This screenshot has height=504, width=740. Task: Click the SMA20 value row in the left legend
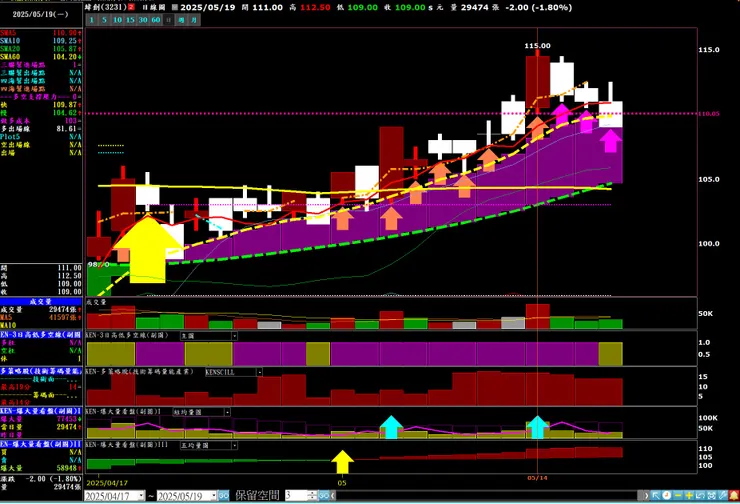(41, 49)
